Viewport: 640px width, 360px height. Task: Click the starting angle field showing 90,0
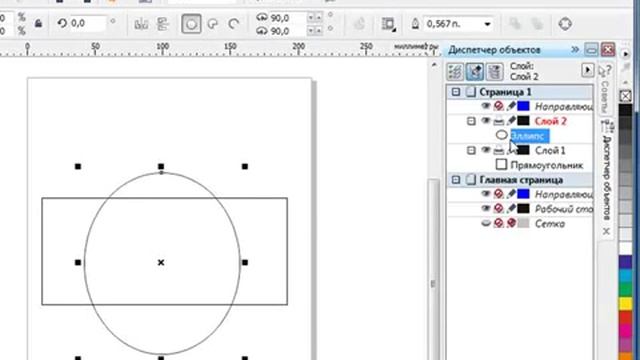click(288, 18)
